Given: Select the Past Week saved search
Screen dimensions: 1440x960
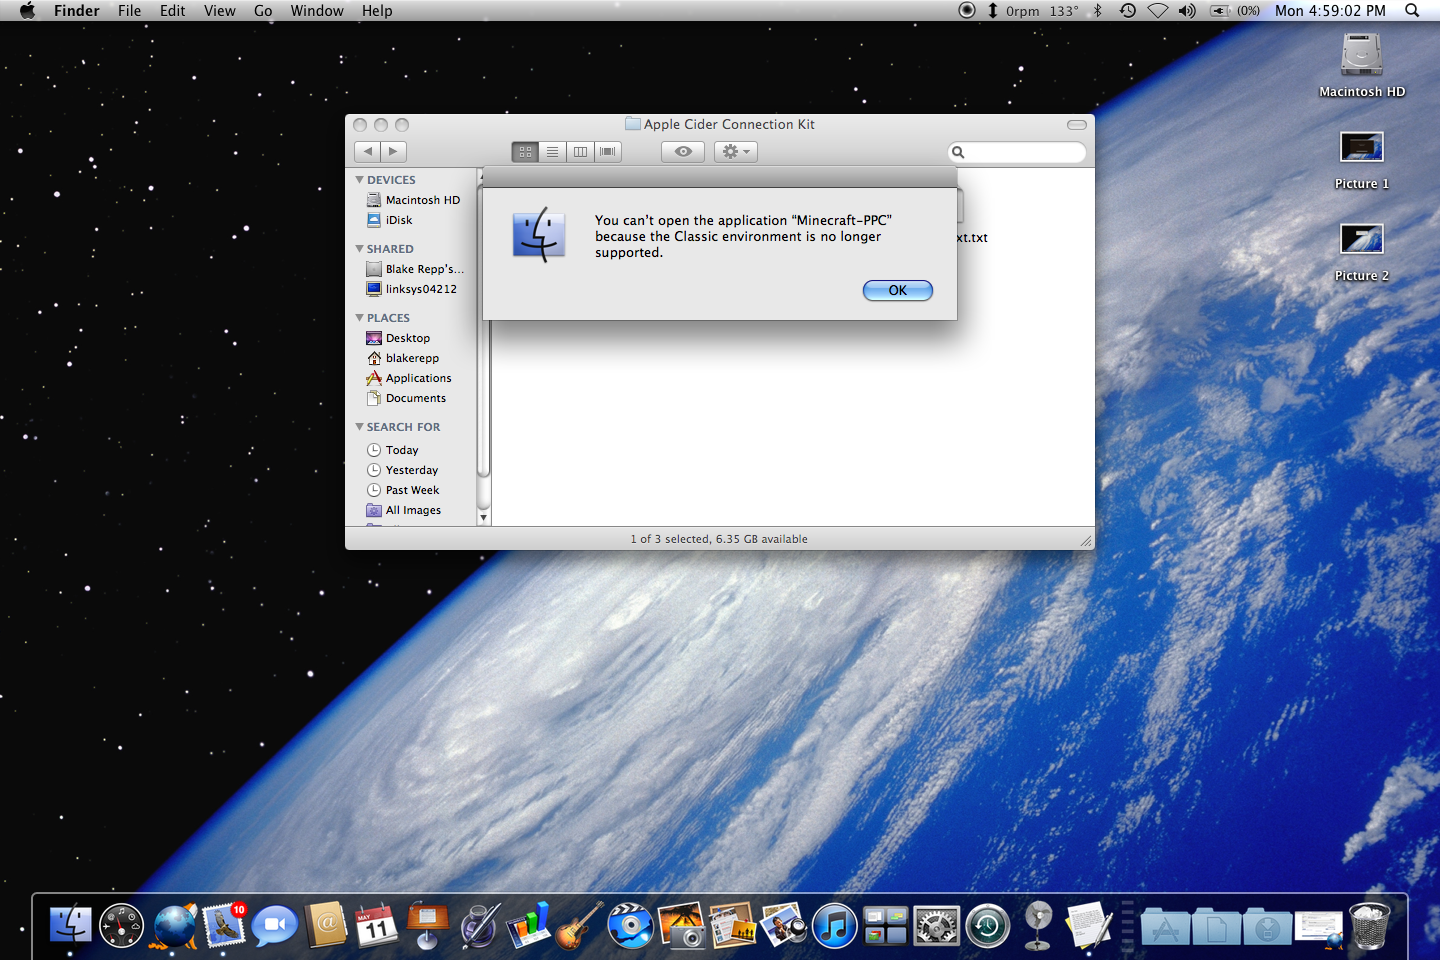Looking at the screenshot, I should (402, 490).
